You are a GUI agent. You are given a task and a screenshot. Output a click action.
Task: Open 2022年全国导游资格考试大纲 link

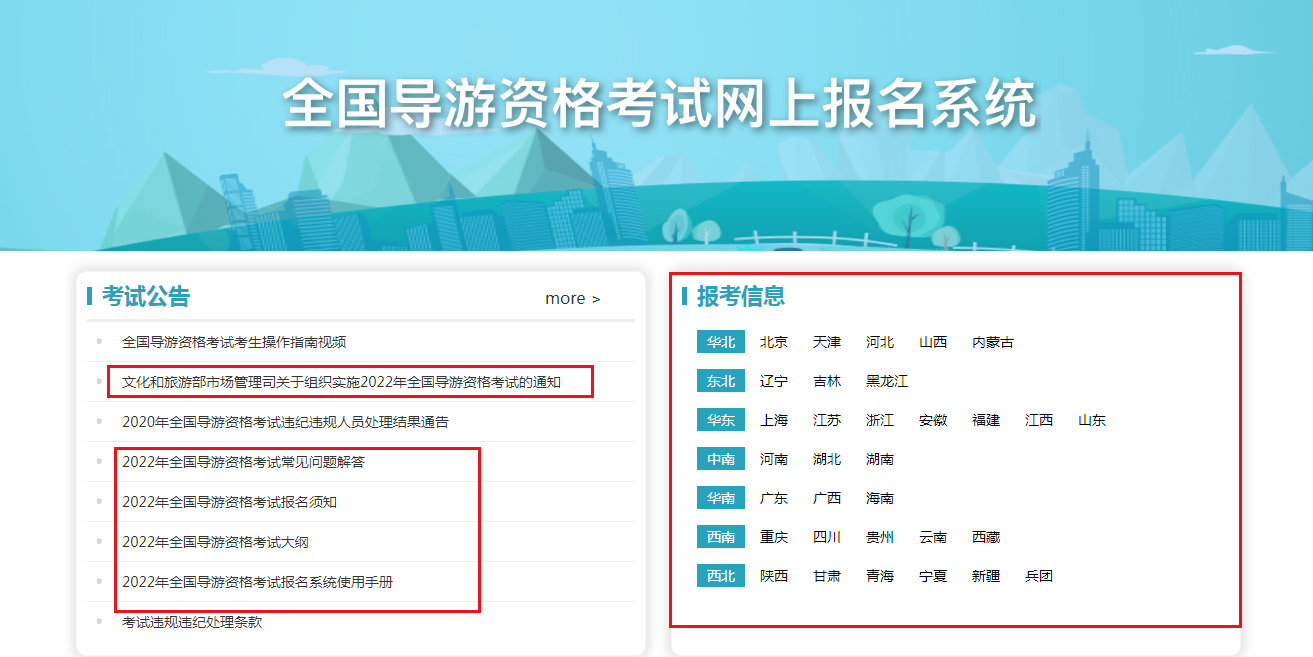tap(222, 542)
